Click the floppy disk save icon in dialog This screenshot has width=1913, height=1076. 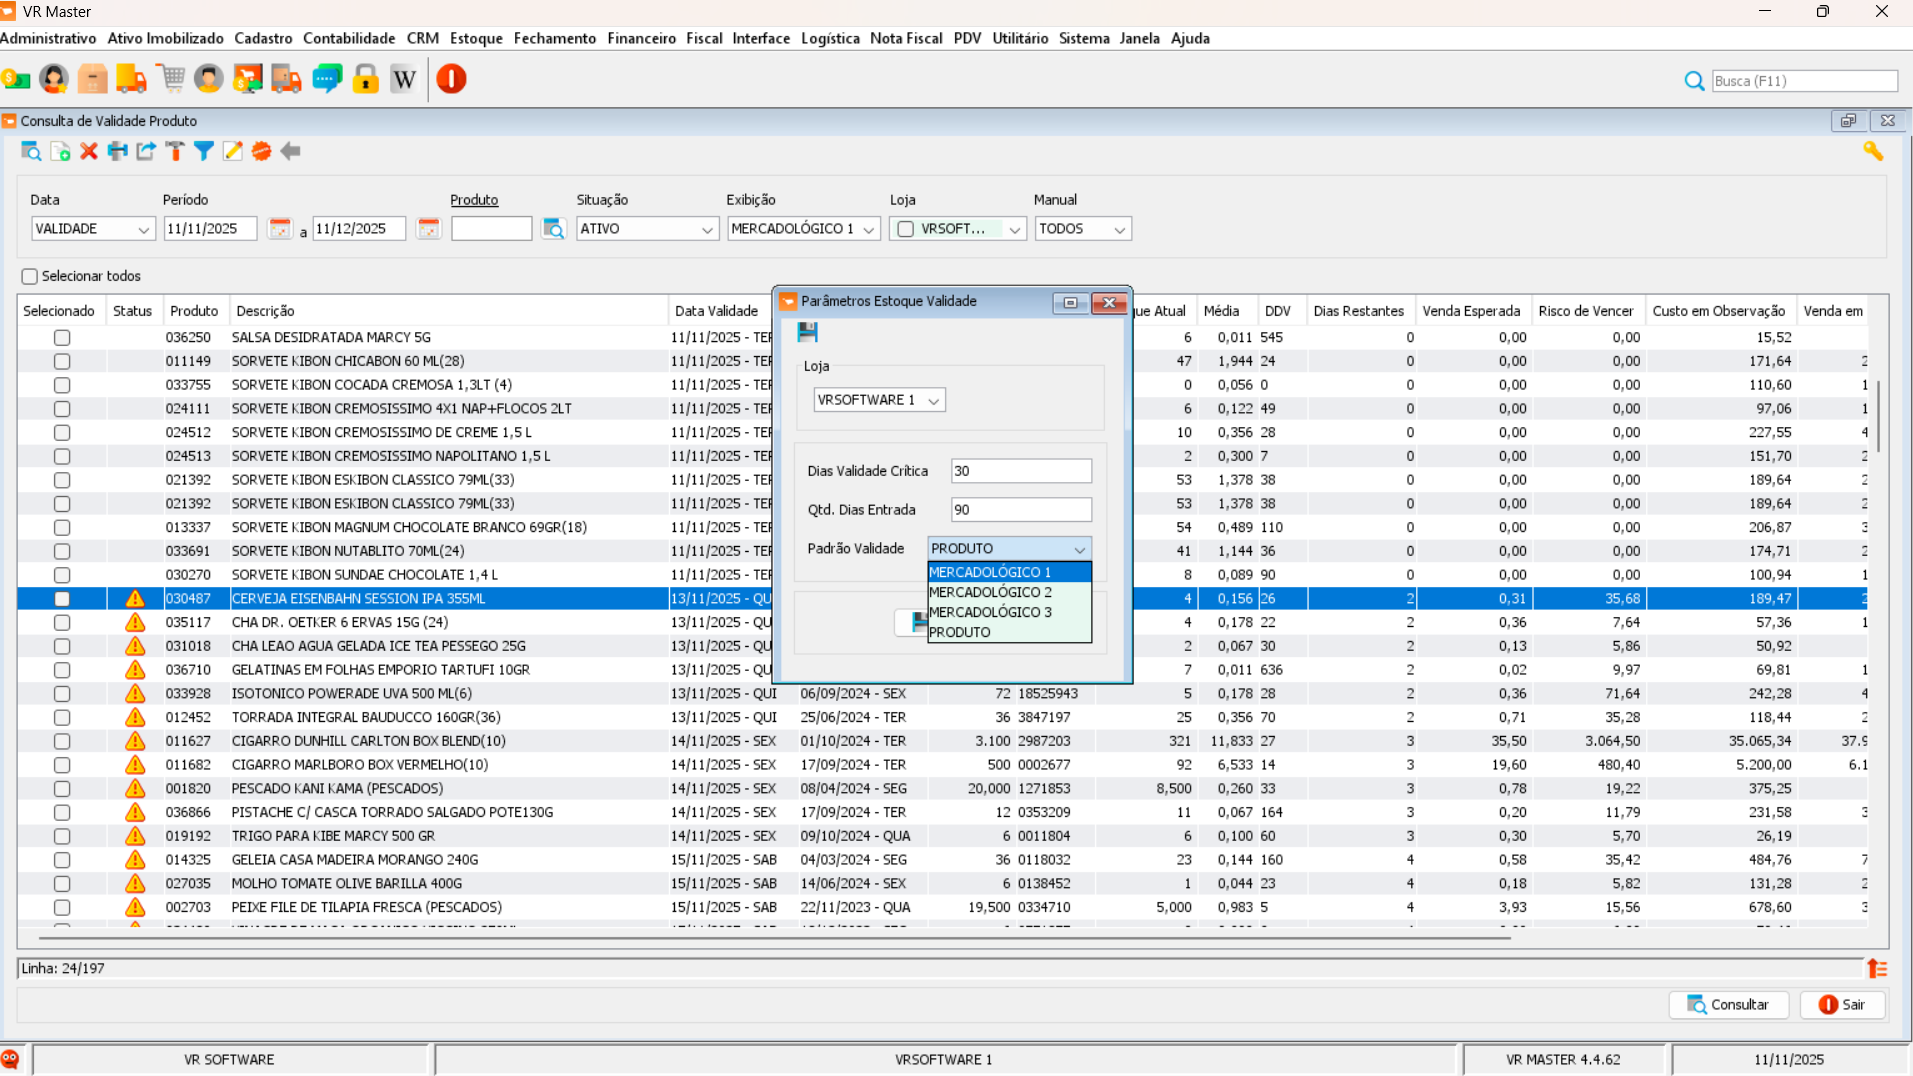[x=808, y=332]
